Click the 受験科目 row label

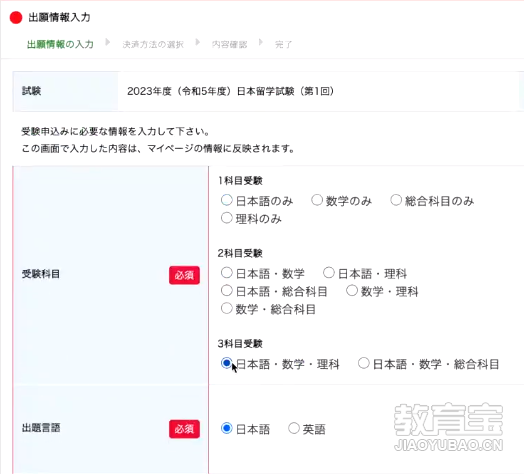41,274
